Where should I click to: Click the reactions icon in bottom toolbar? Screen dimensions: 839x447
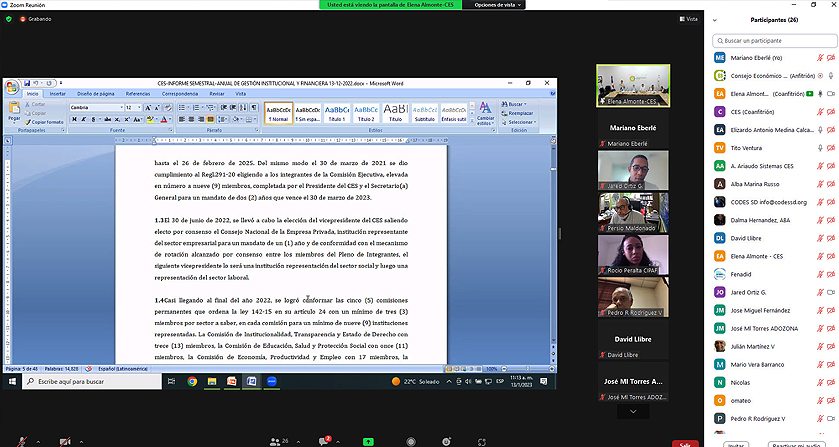(446, 442)
